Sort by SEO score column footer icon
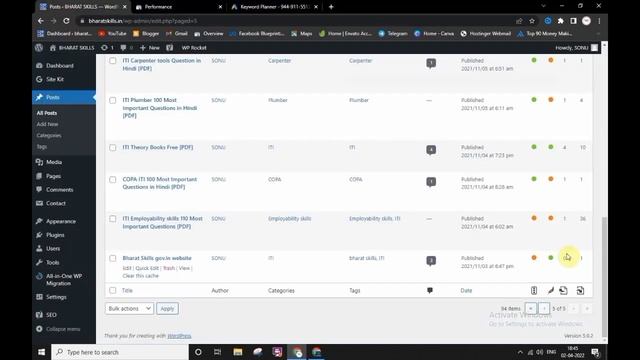 point(534,290)
